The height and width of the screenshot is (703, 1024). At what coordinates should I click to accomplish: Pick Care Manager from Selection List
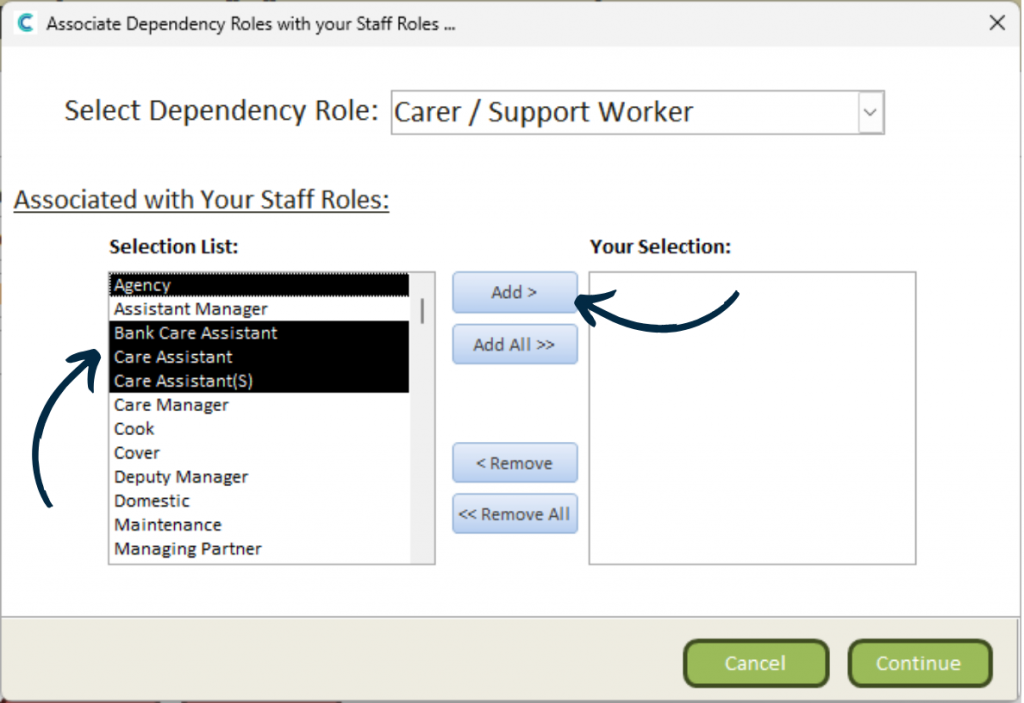pyautogui.click(x=171, y=405)
